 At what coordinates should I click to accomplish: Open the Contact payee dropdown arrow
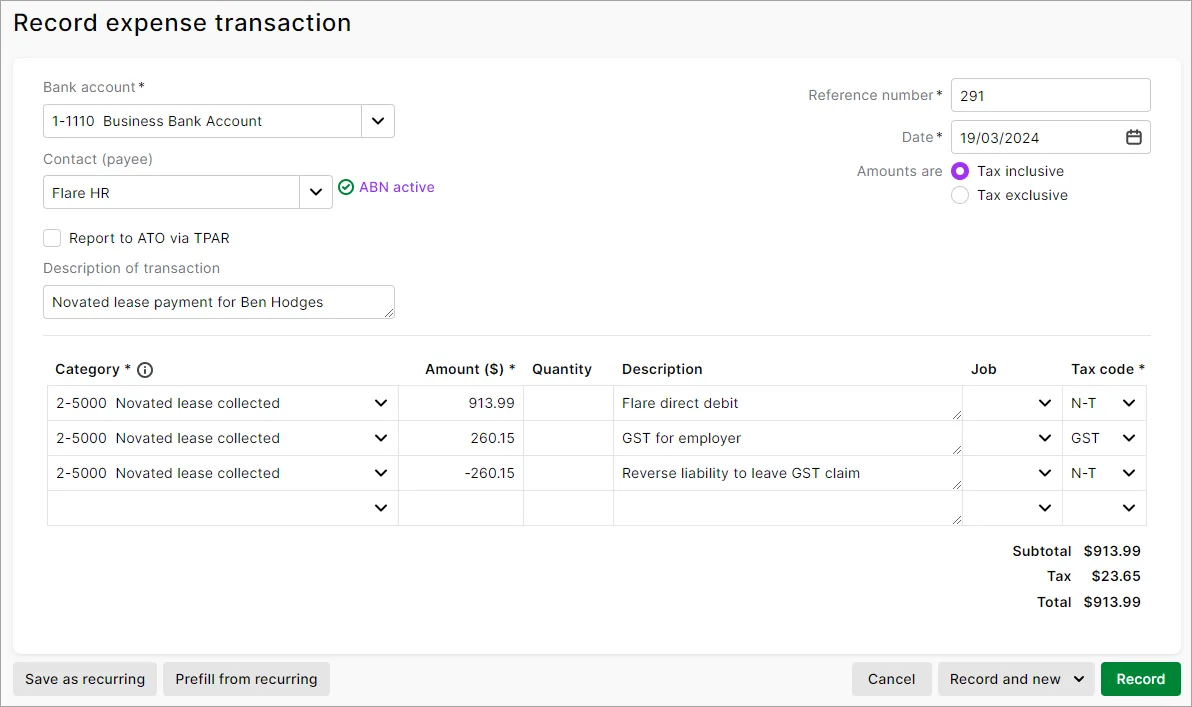315,192
